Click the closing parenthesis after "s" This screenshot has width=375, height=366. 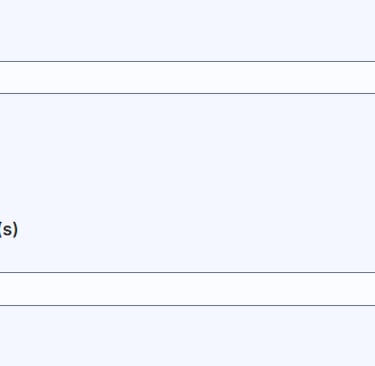point(15,230)
